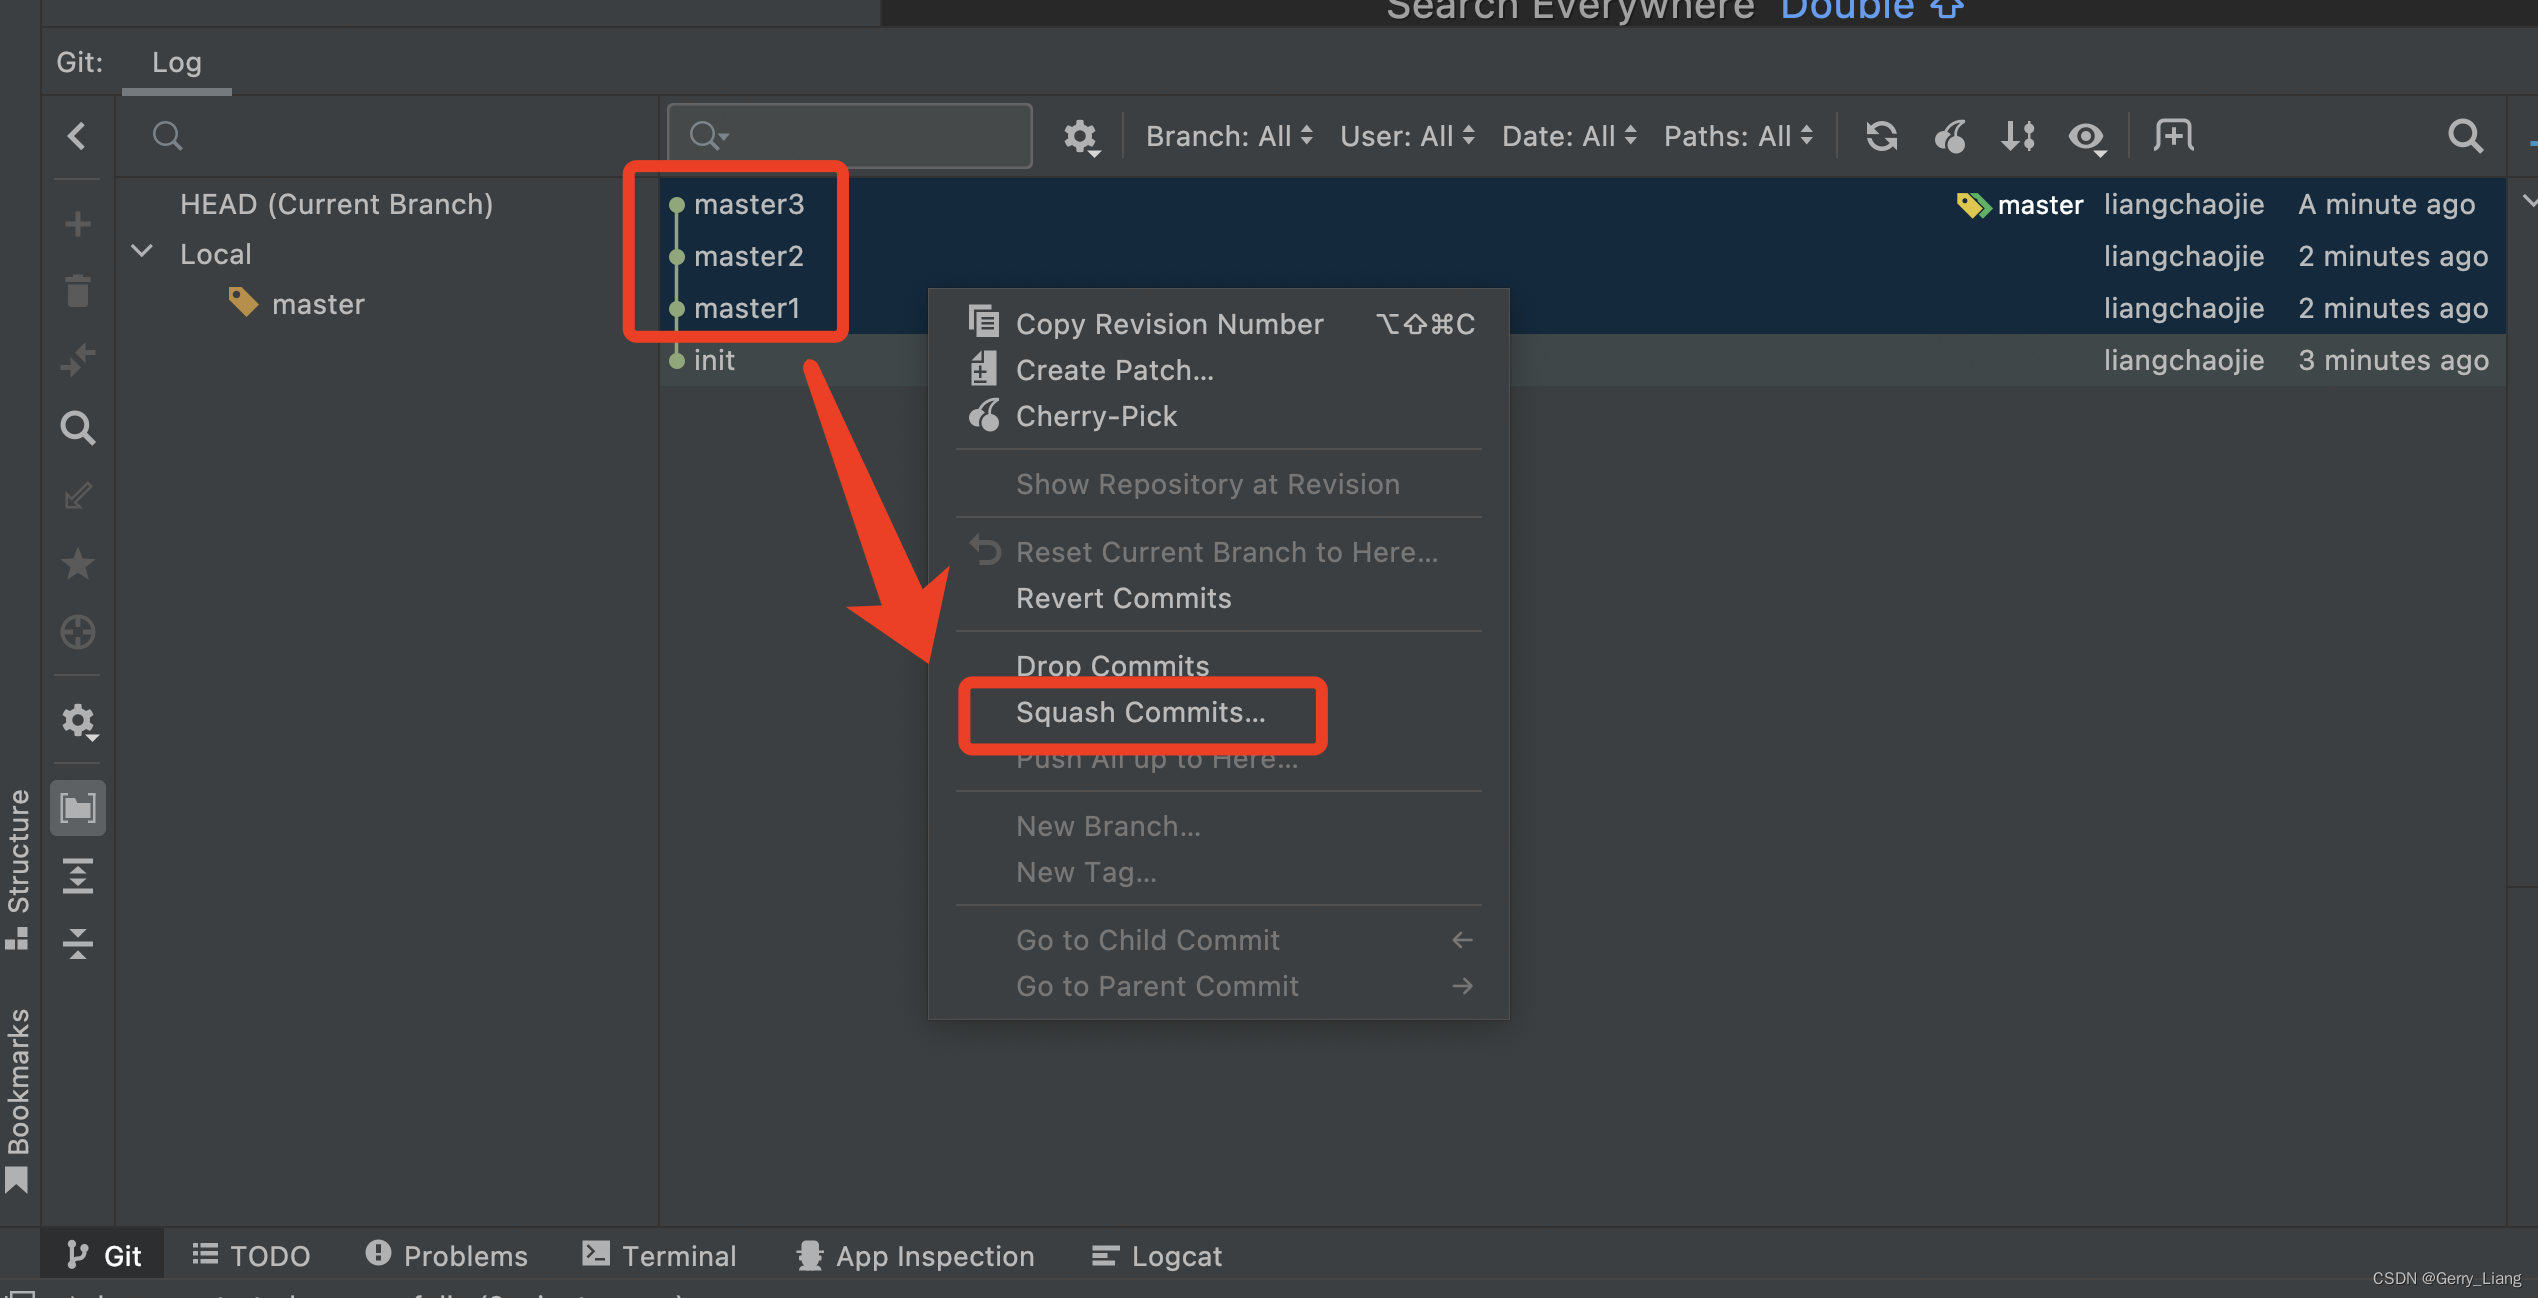Click Revert Commits in context menu
The image size is (2538, 1298).
point(1124,596)
